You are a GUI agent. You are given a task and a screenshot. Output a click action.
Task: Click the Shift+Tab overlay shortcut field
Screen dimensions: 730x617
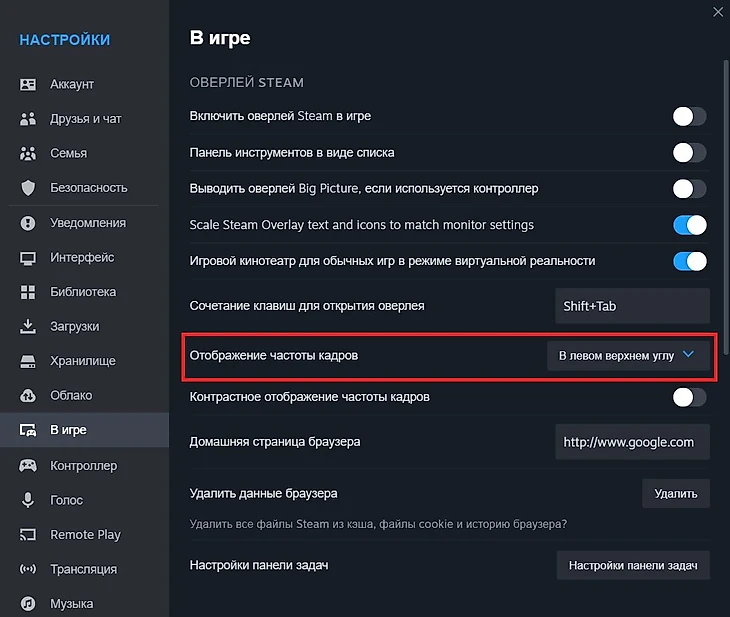point(632,306)
